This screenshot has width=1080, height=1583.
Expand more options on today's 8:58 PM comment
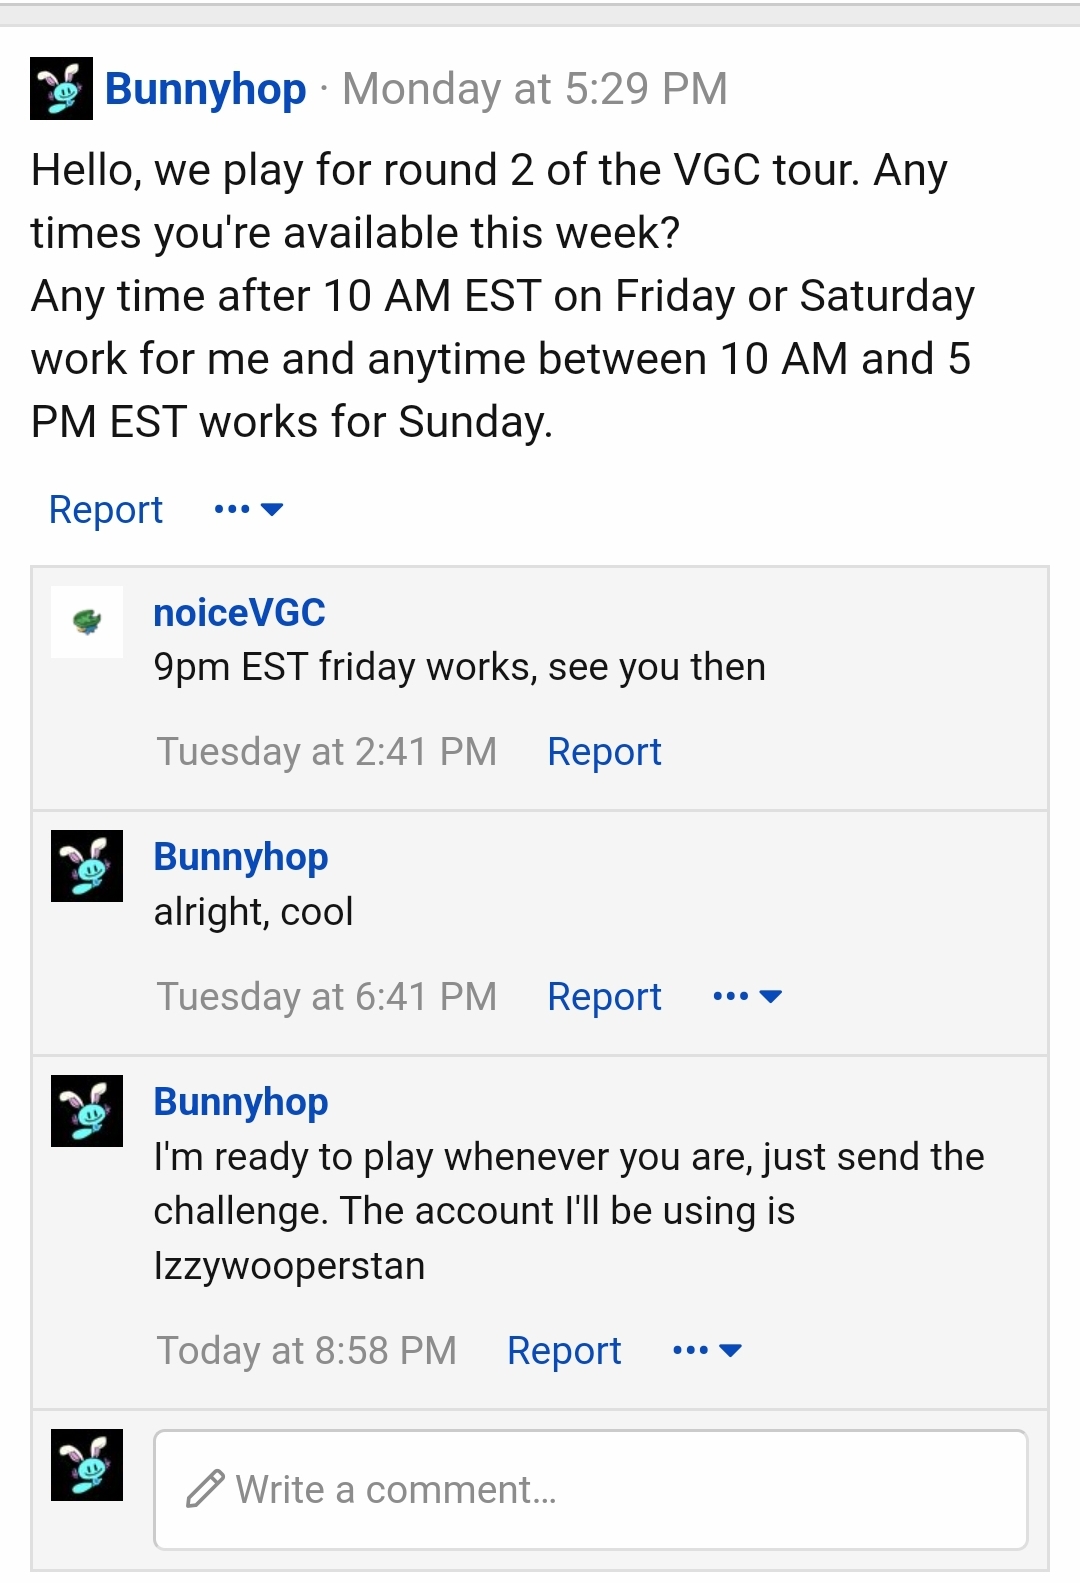click(707, 1350)
